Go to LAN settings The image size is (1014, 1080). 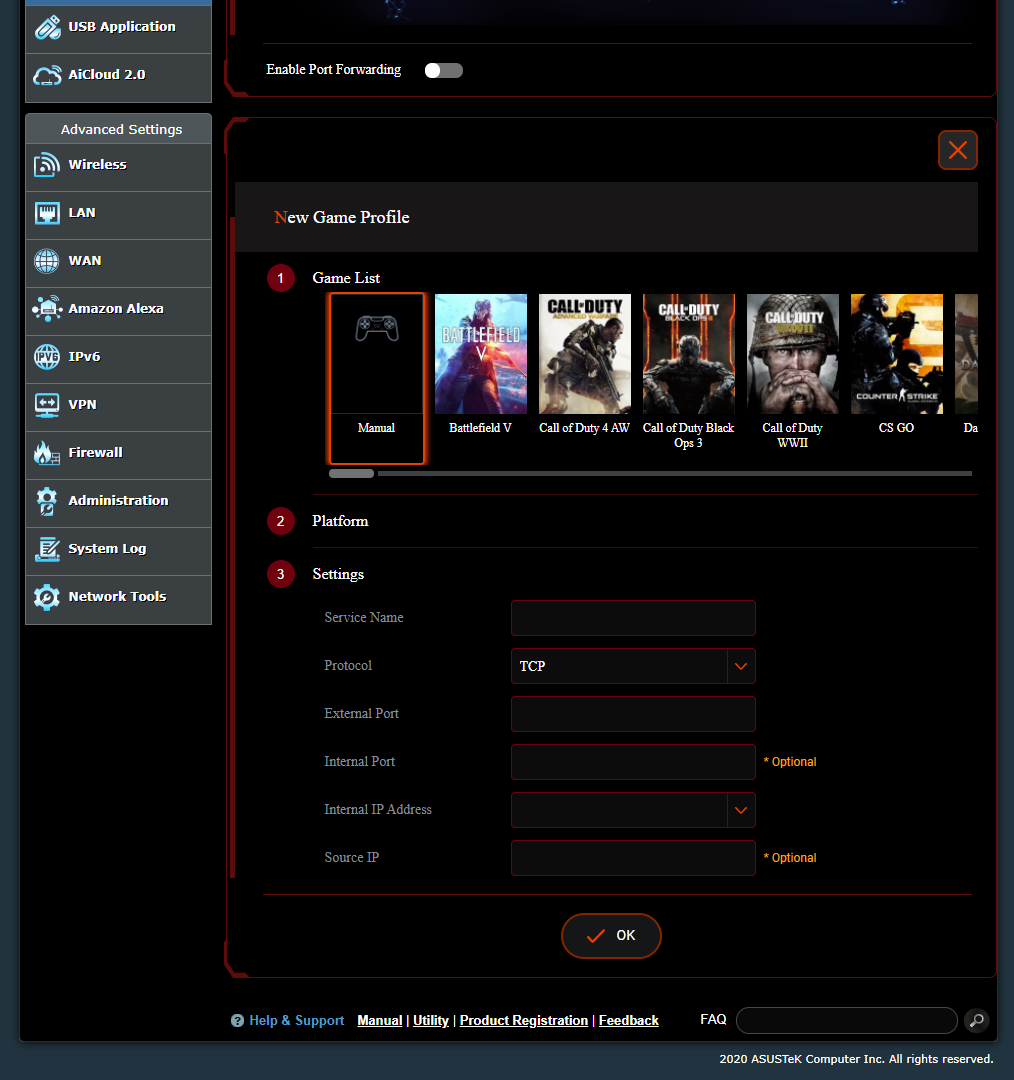click(118, 215)
